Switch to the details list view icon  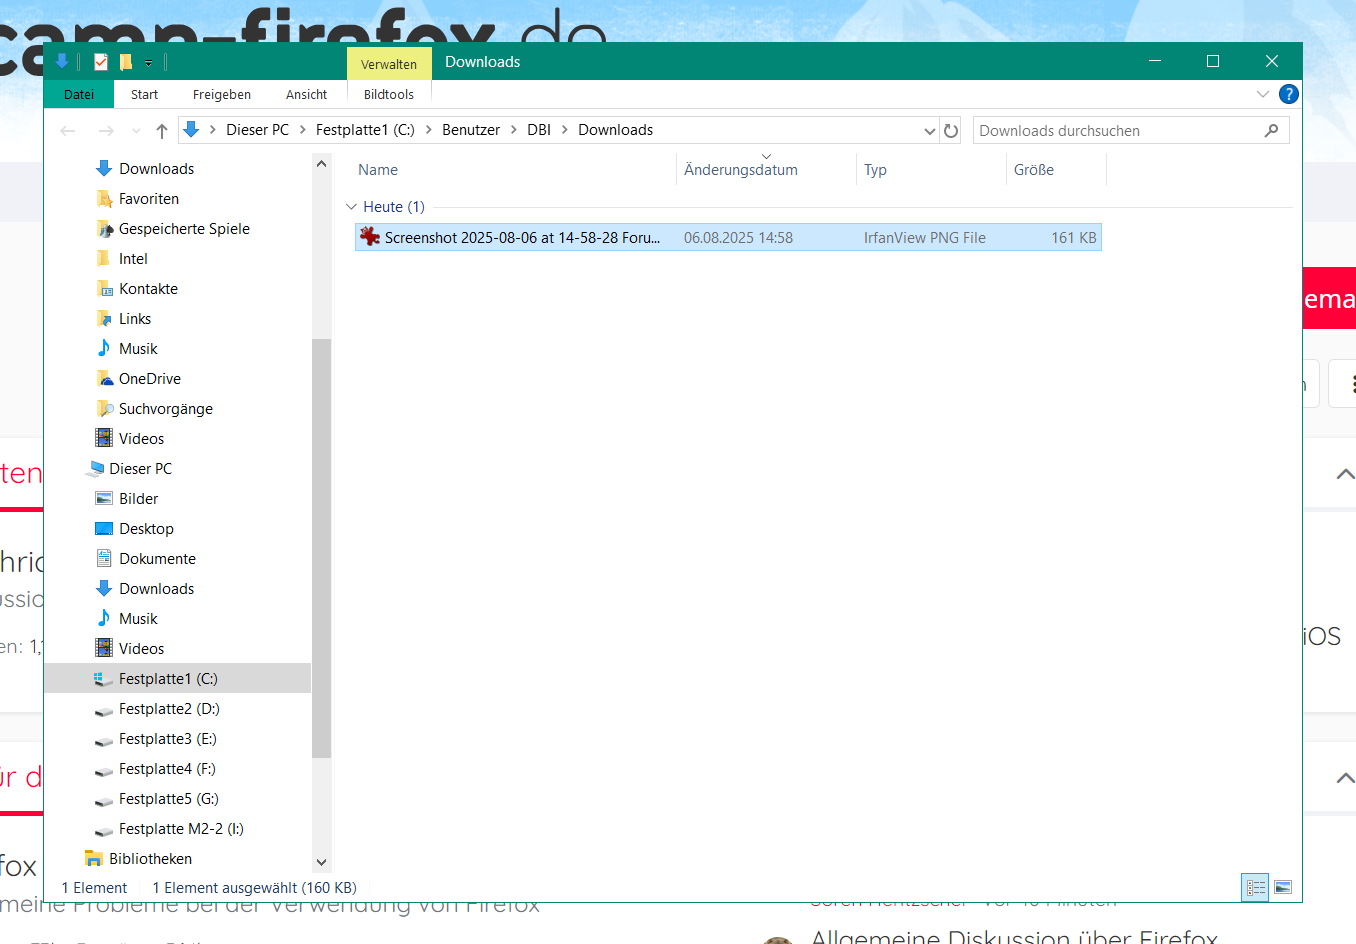[1256, 887]
